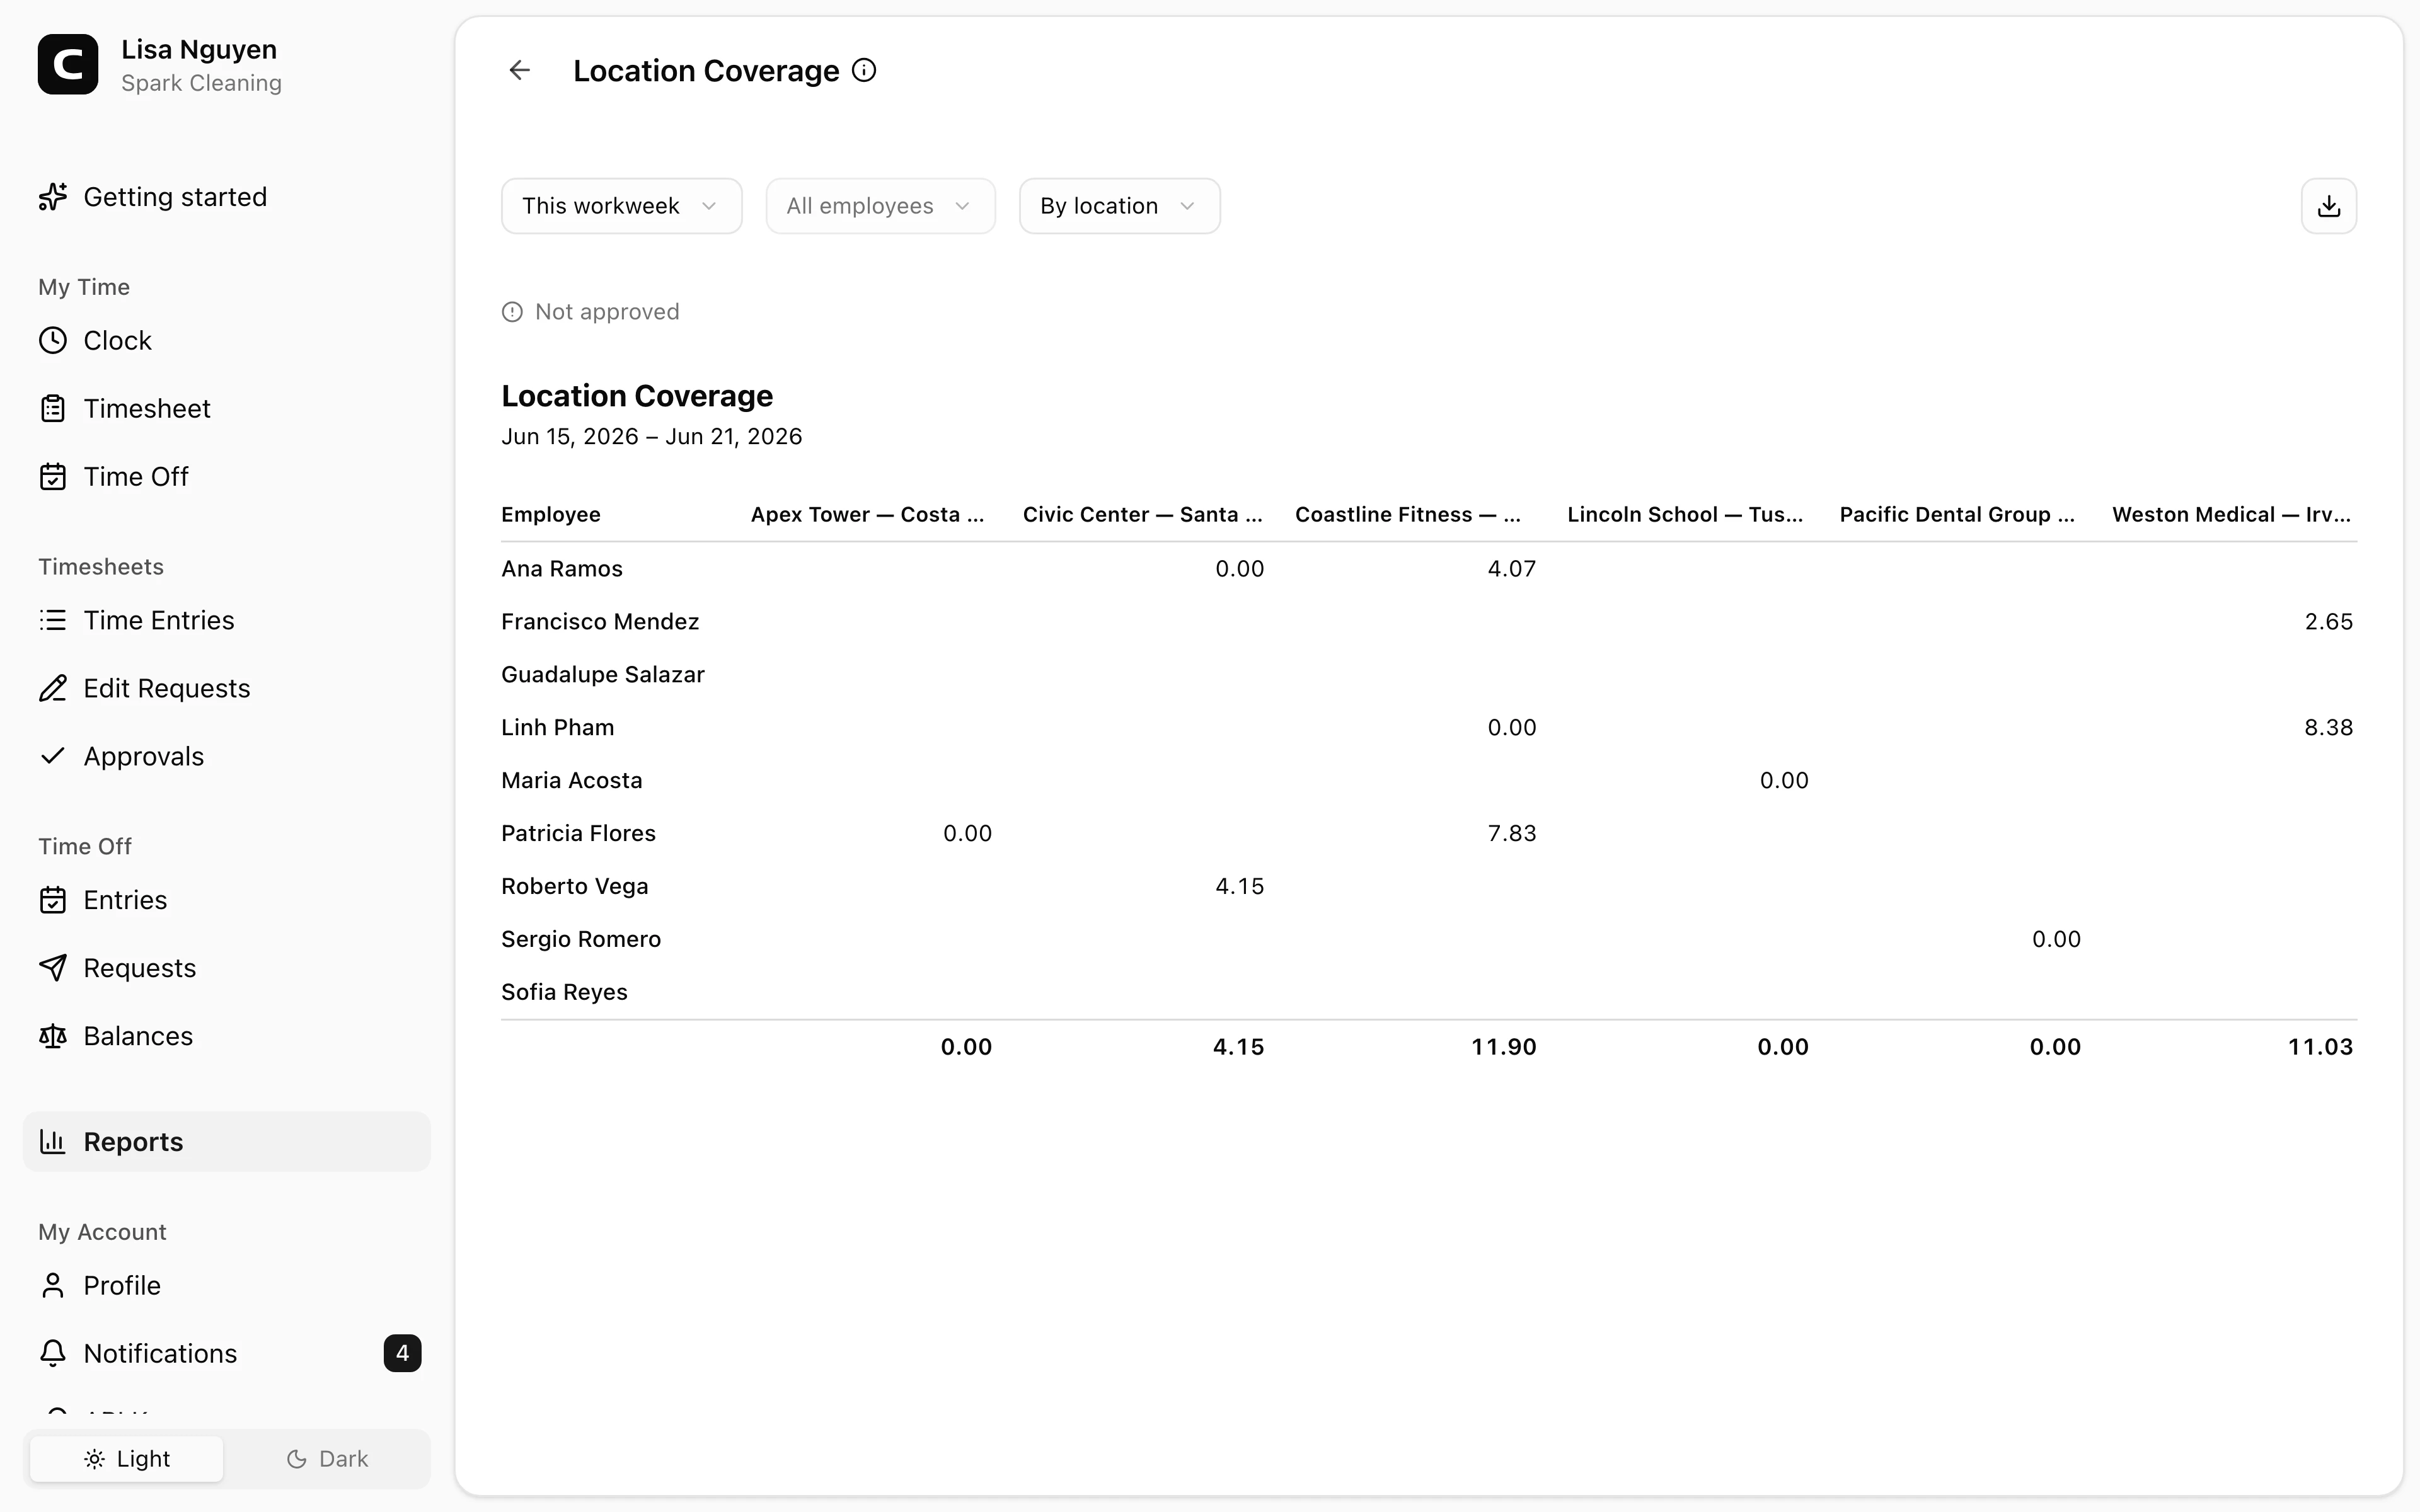Open the This workweek dropdown
This screenshot has width=2420, height=1512.
(x=621, y=206)
